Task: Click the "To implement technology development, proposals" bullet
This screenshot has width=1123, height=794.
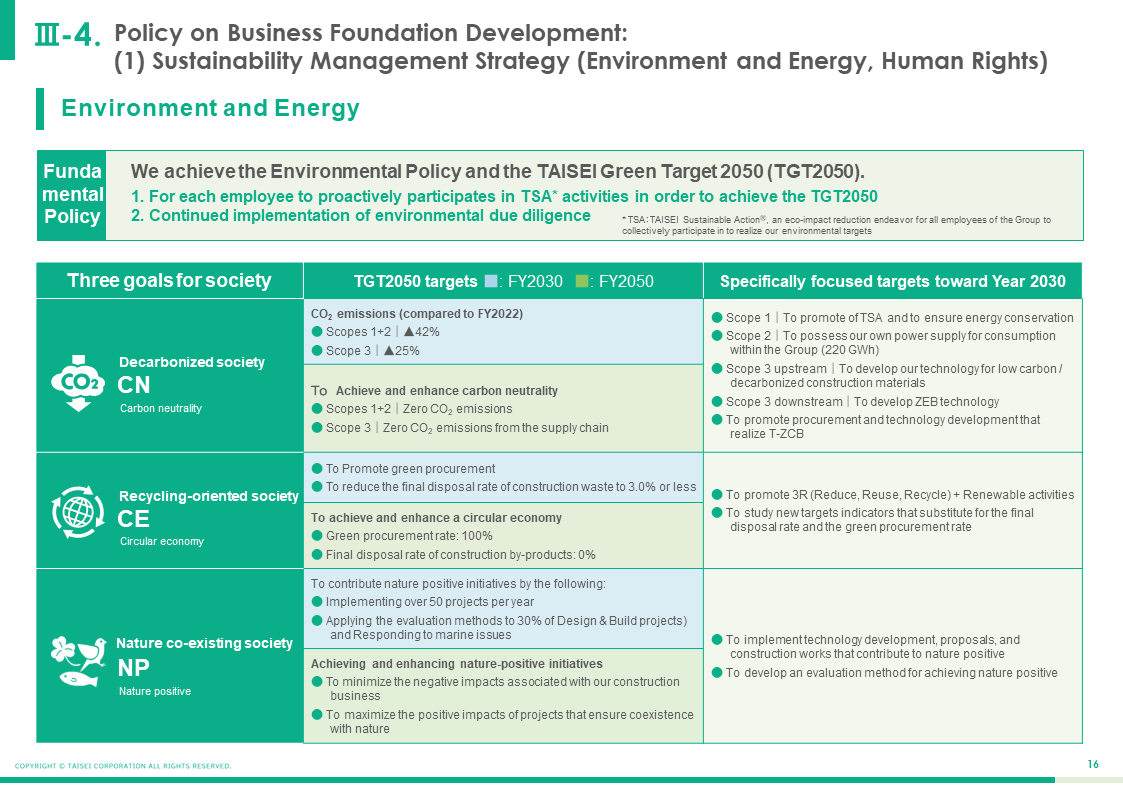Action: (866, 647)
